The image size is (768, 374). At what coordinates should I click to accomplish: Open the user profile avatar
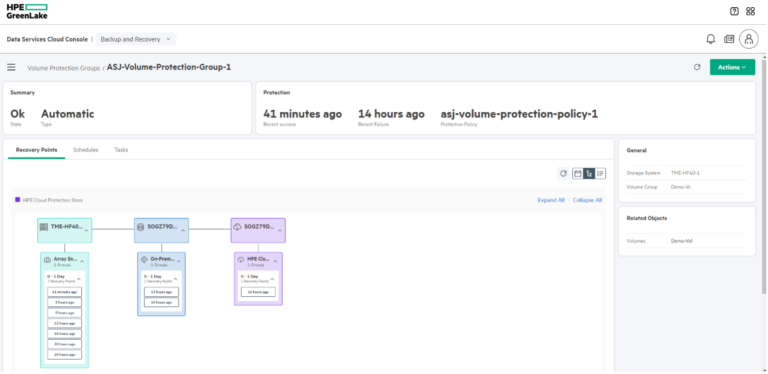pyautogui.click(x=749, y=39)
